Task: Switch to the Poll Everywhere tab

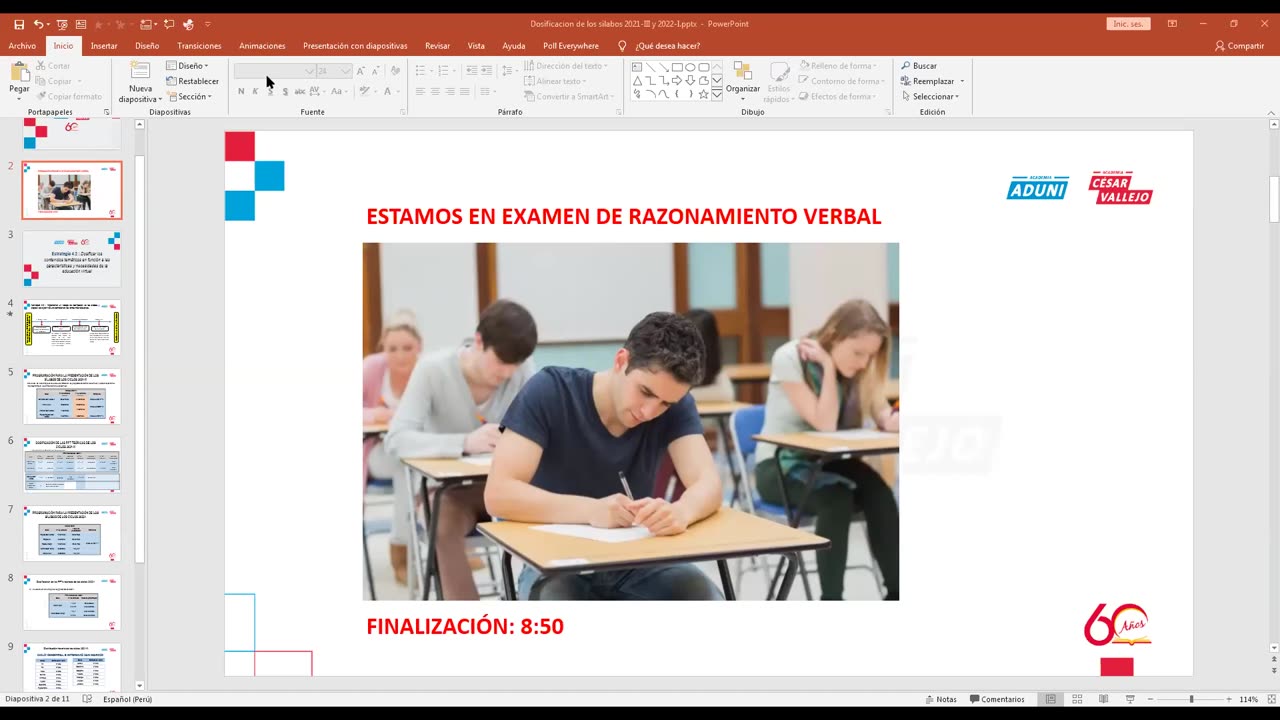Action: click(571, 46)
